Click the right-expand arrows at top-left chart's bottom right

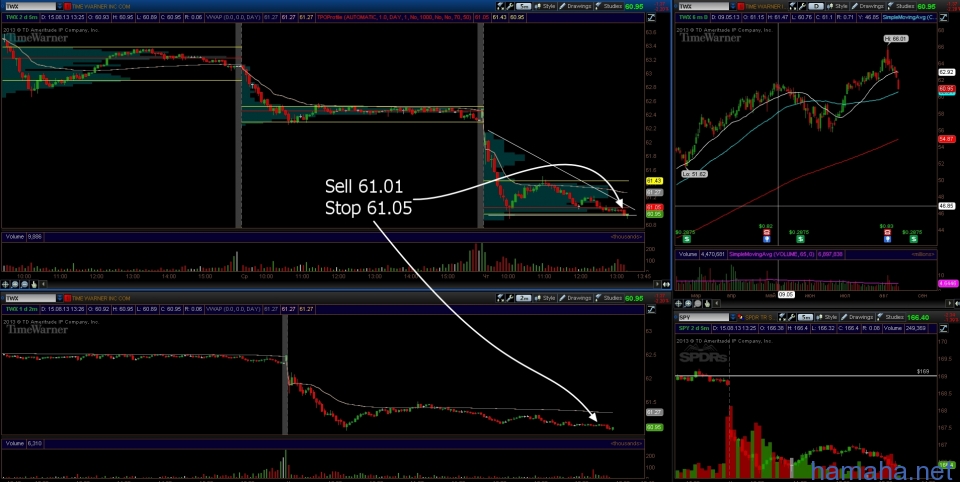point(666,284)
